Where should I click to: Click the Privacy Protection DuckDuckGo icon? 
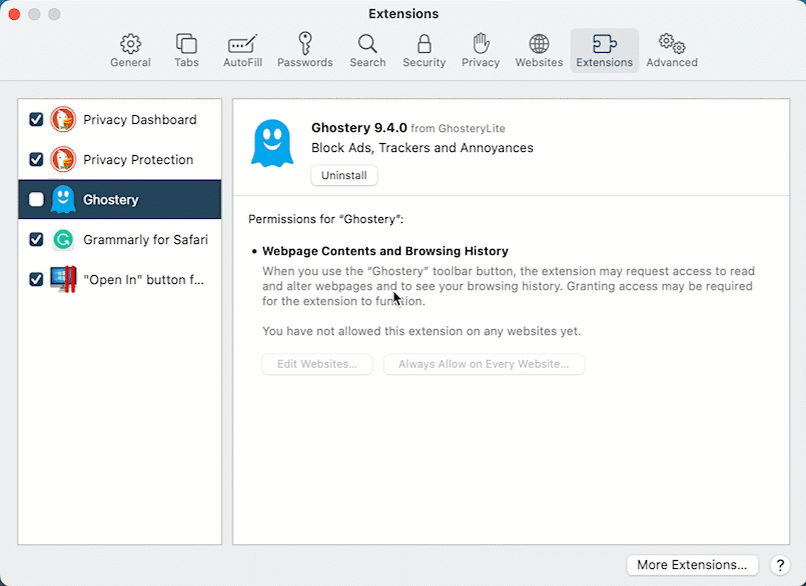pyautogui.click(x=63, y=159)
